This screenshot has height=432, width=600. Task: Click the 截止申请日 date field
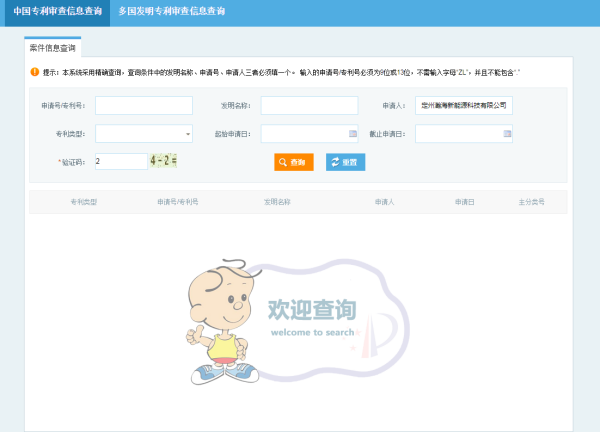pyautogui.click(x=457, y=133)
